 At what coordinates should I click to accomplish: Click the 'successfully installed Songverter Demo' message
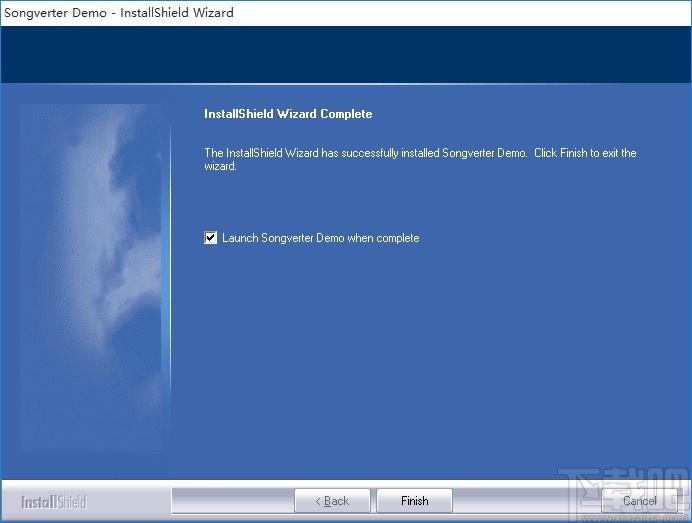tap(420, 159)
